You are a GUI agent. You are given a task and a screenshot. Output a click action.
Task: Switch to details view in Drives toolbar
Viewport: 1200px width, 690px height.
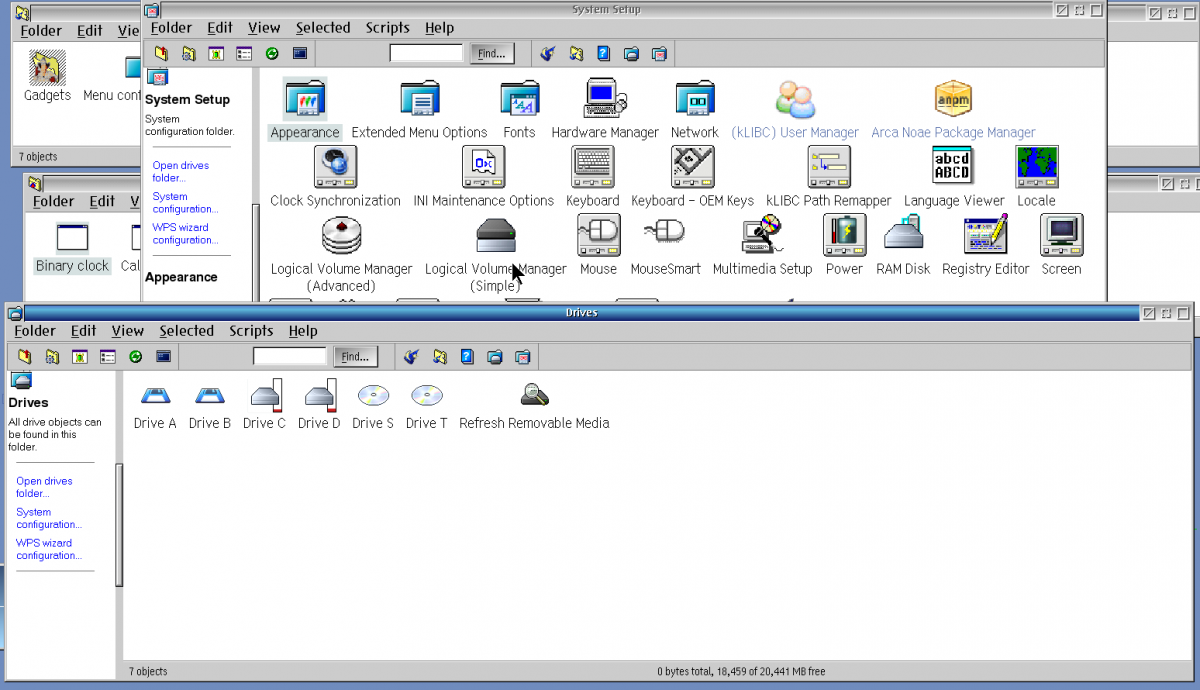pos(109,356)
